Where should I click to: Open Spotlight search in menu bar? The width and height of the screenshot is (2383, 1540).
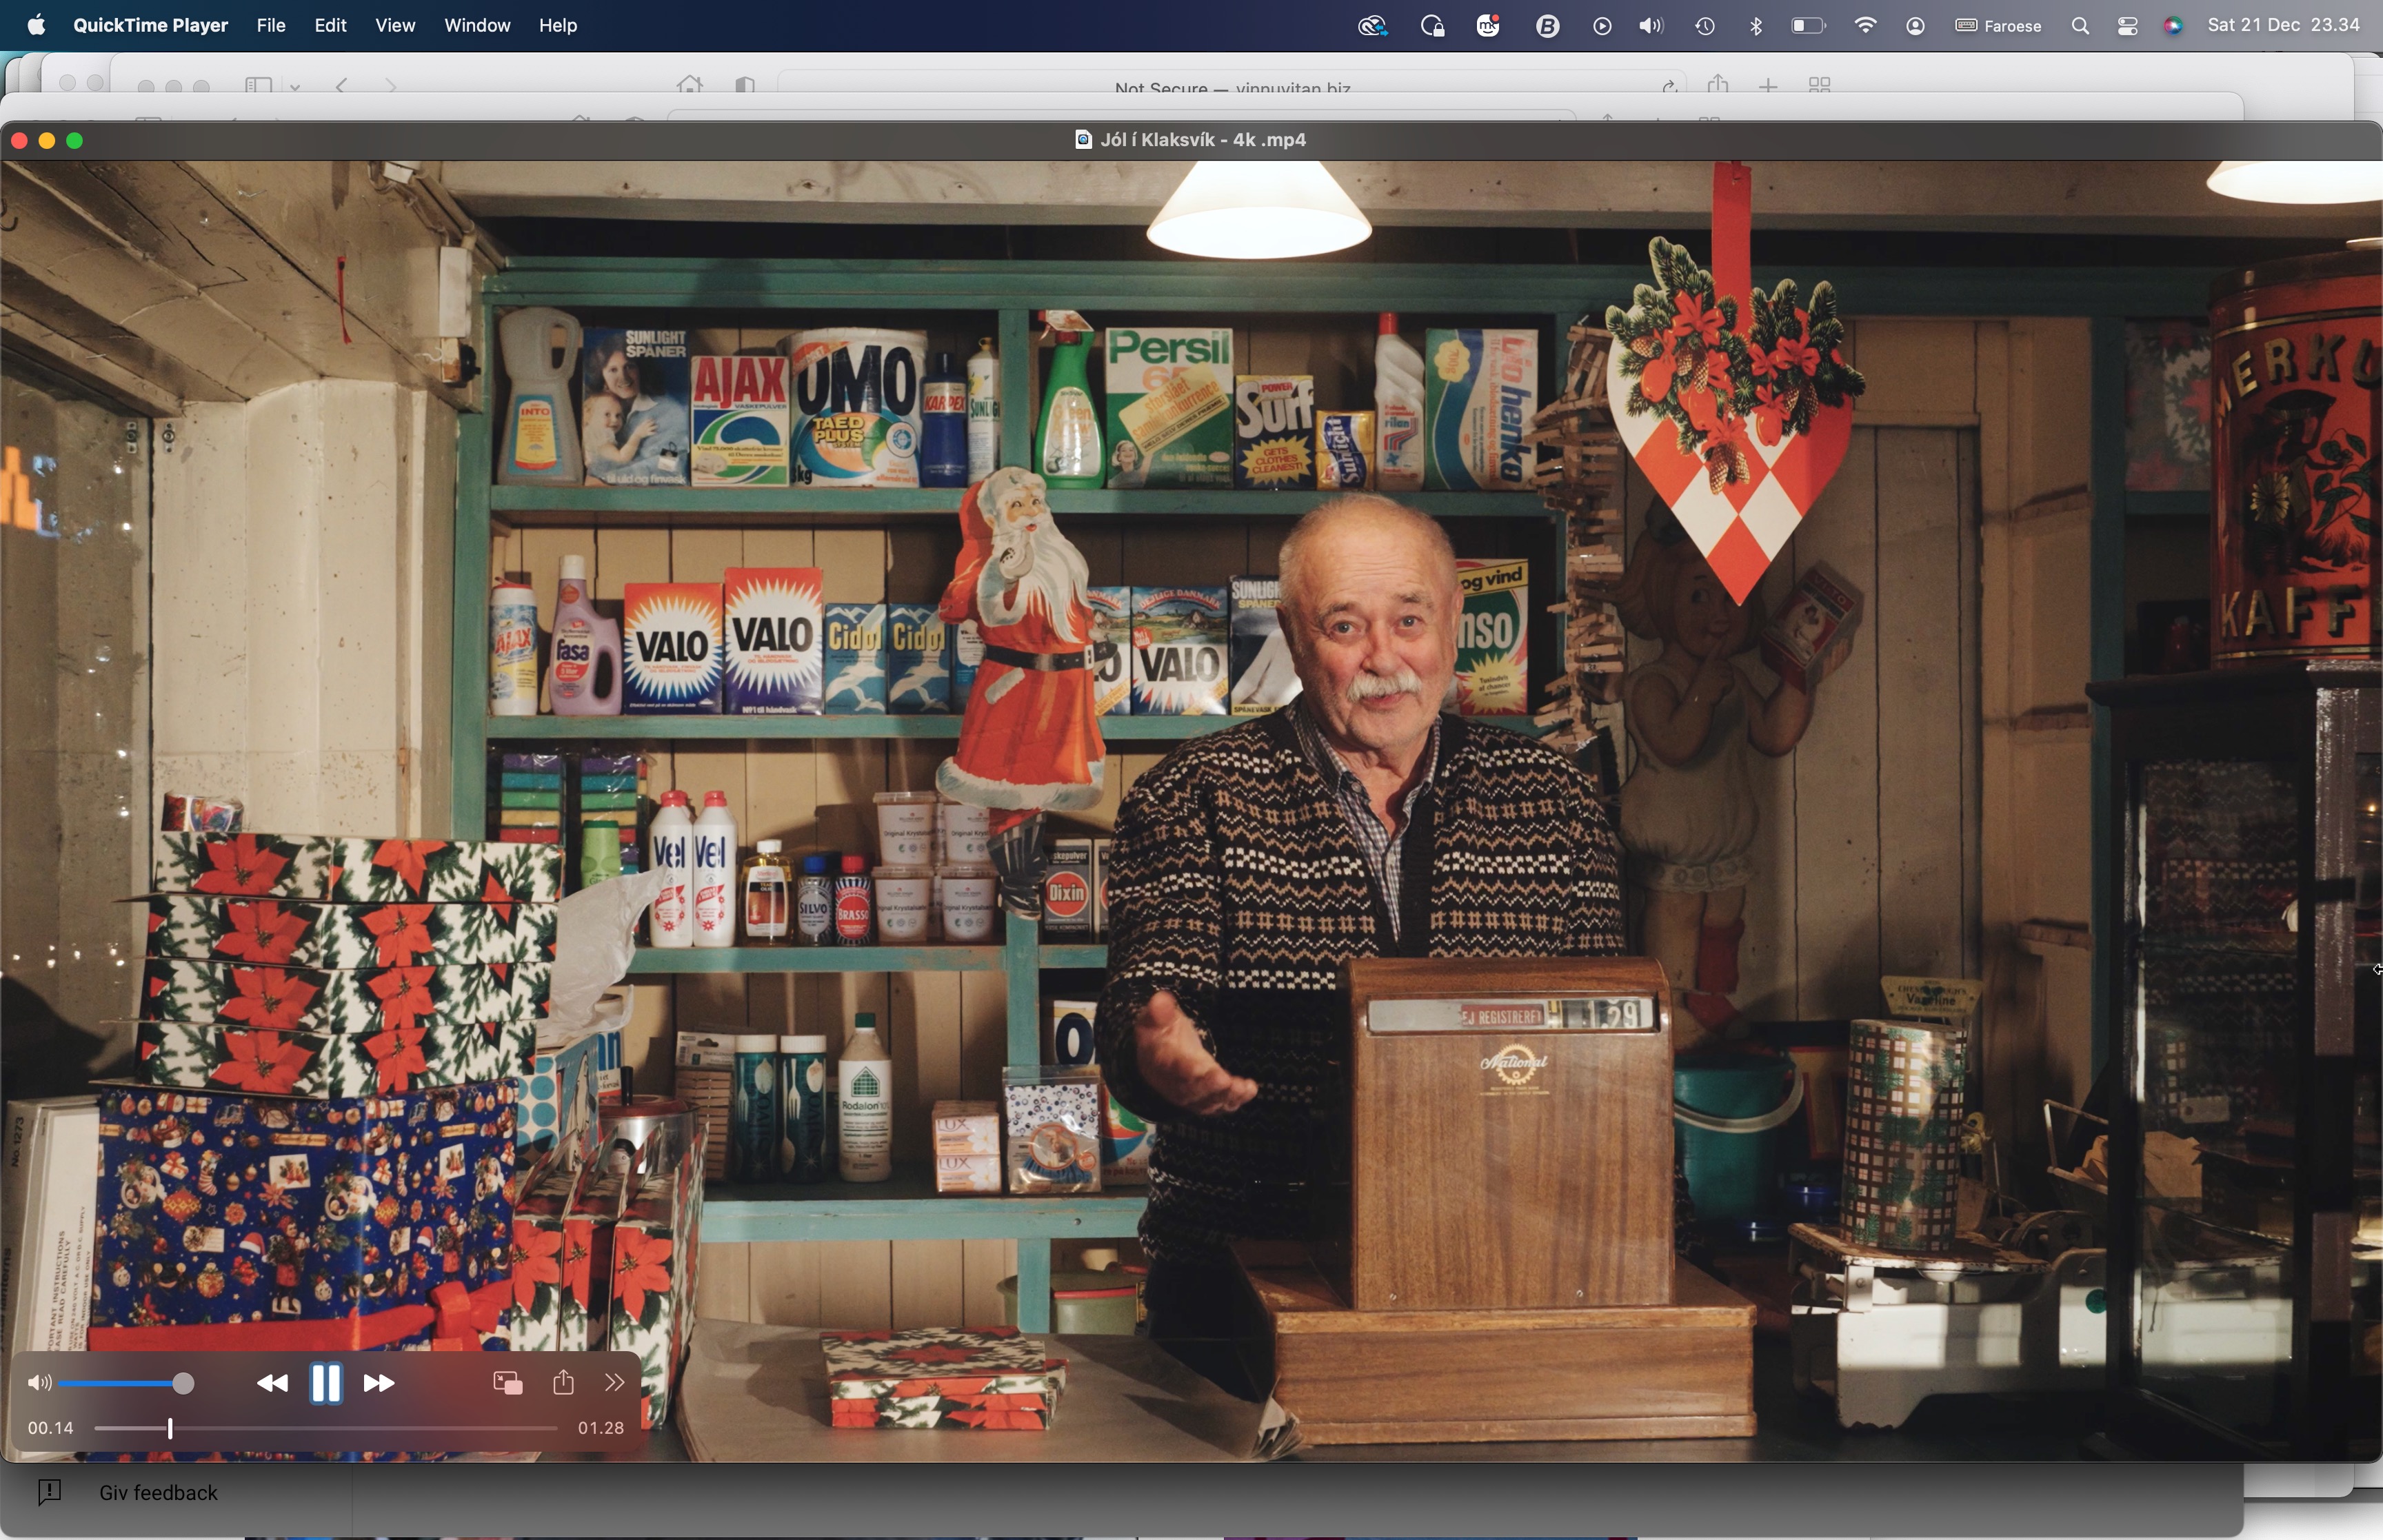point(2080,26)
